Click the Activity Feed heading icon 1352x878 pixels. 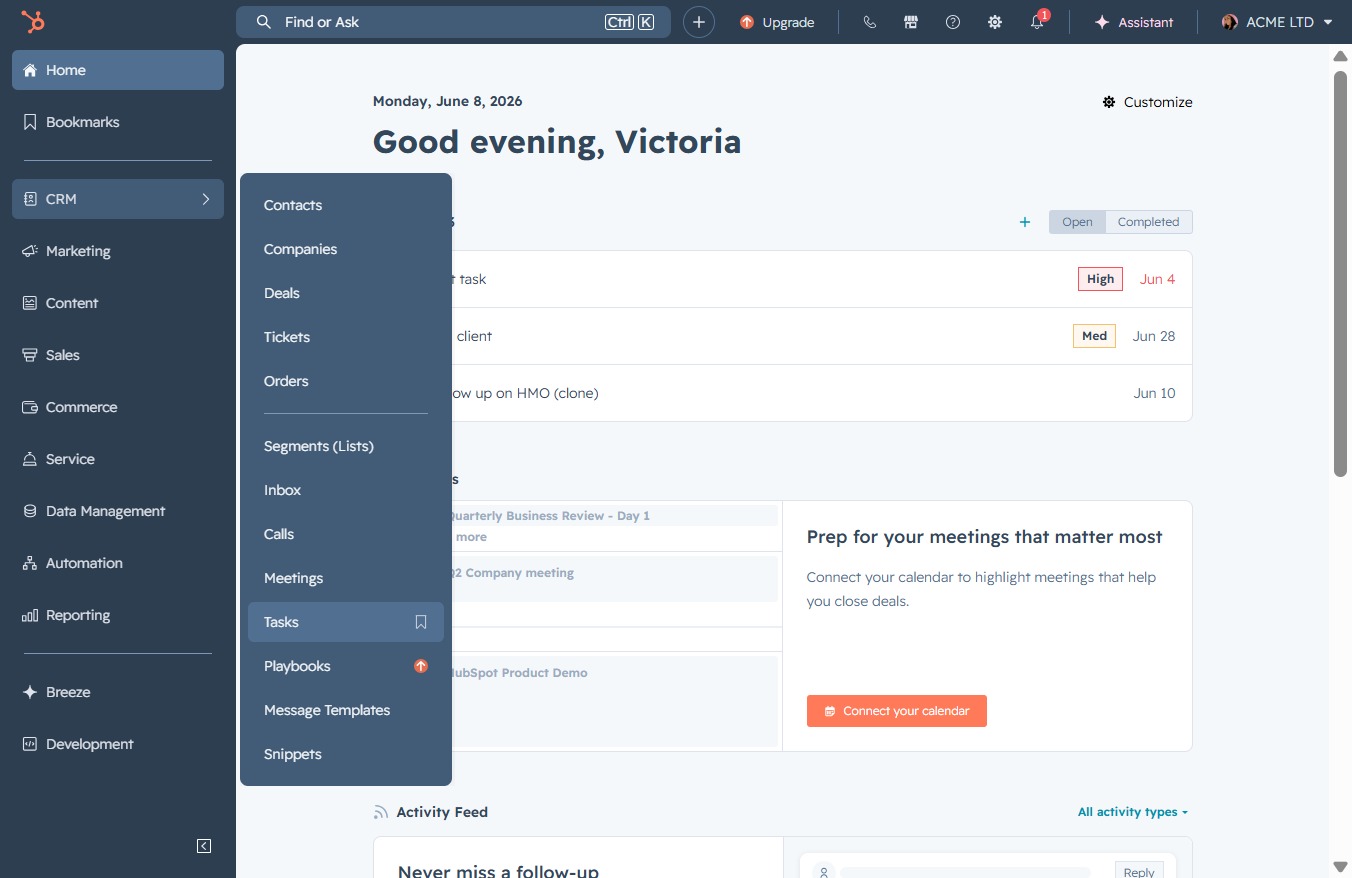coord(380,812)
